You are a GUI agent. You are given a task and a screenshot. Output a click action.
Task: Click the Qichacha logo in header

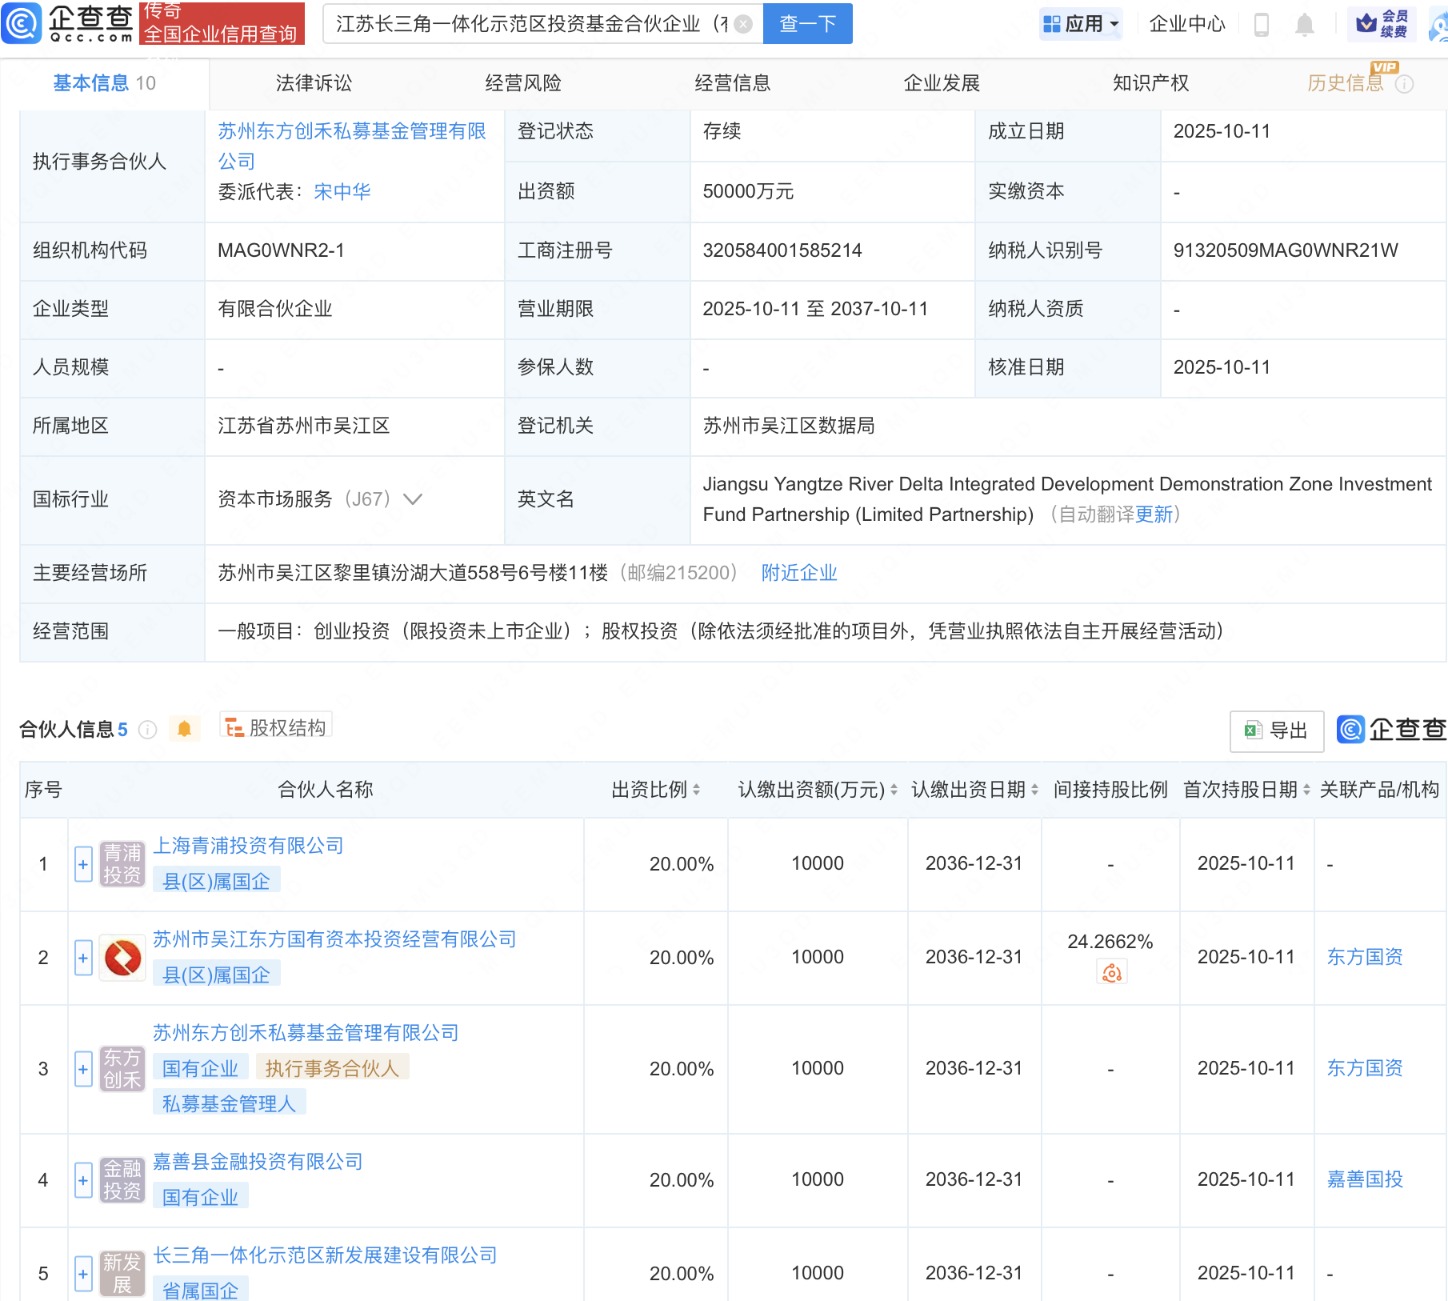tap(68, 23)
